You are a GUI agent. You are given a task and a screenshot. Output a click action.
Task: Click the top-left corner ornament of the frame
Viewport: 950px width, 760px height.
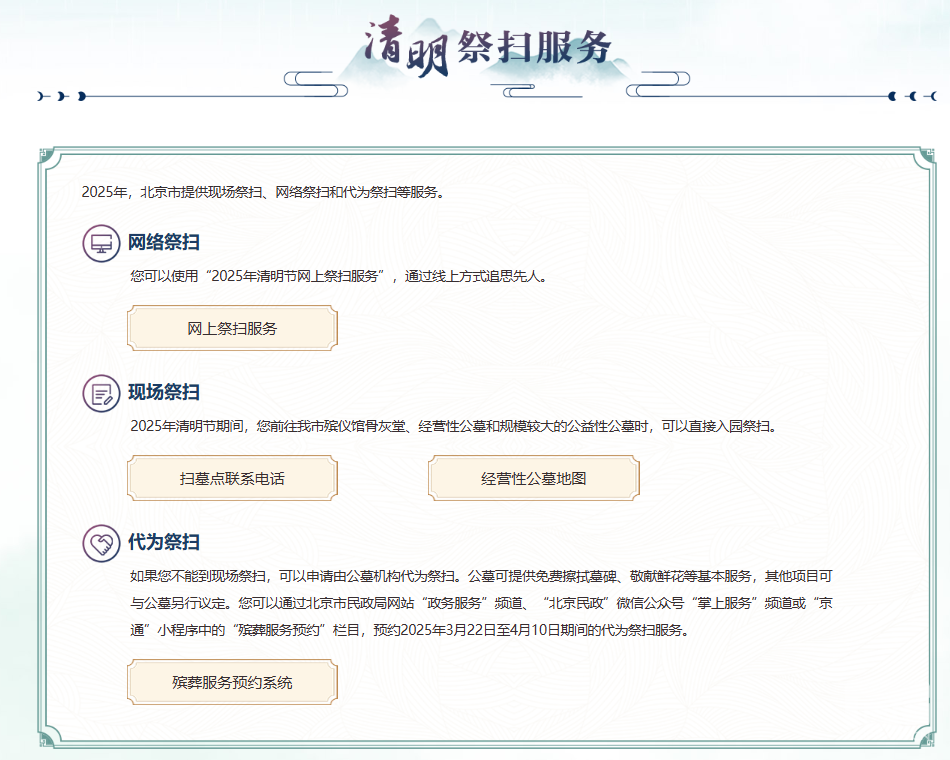click(47, 155)
